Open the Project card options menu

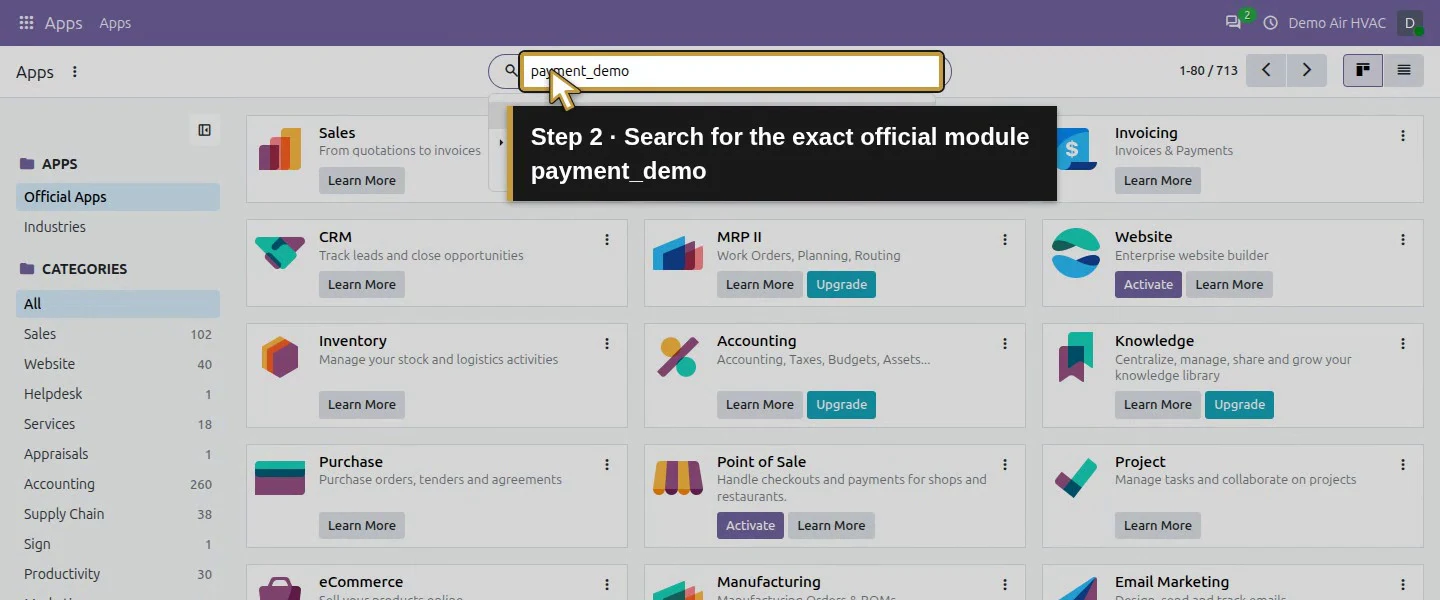pos(1403,464)
